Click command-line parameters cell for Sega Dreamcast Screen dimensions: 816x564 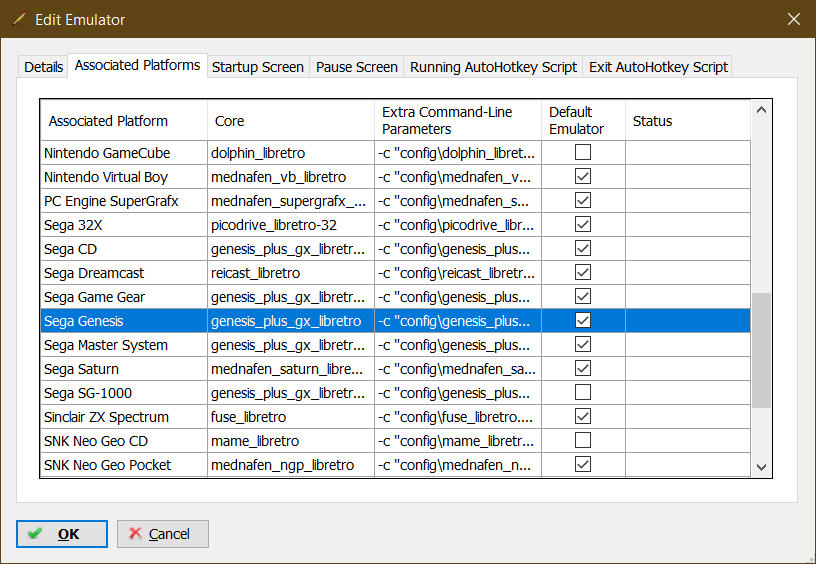click(x=458, y=273)
